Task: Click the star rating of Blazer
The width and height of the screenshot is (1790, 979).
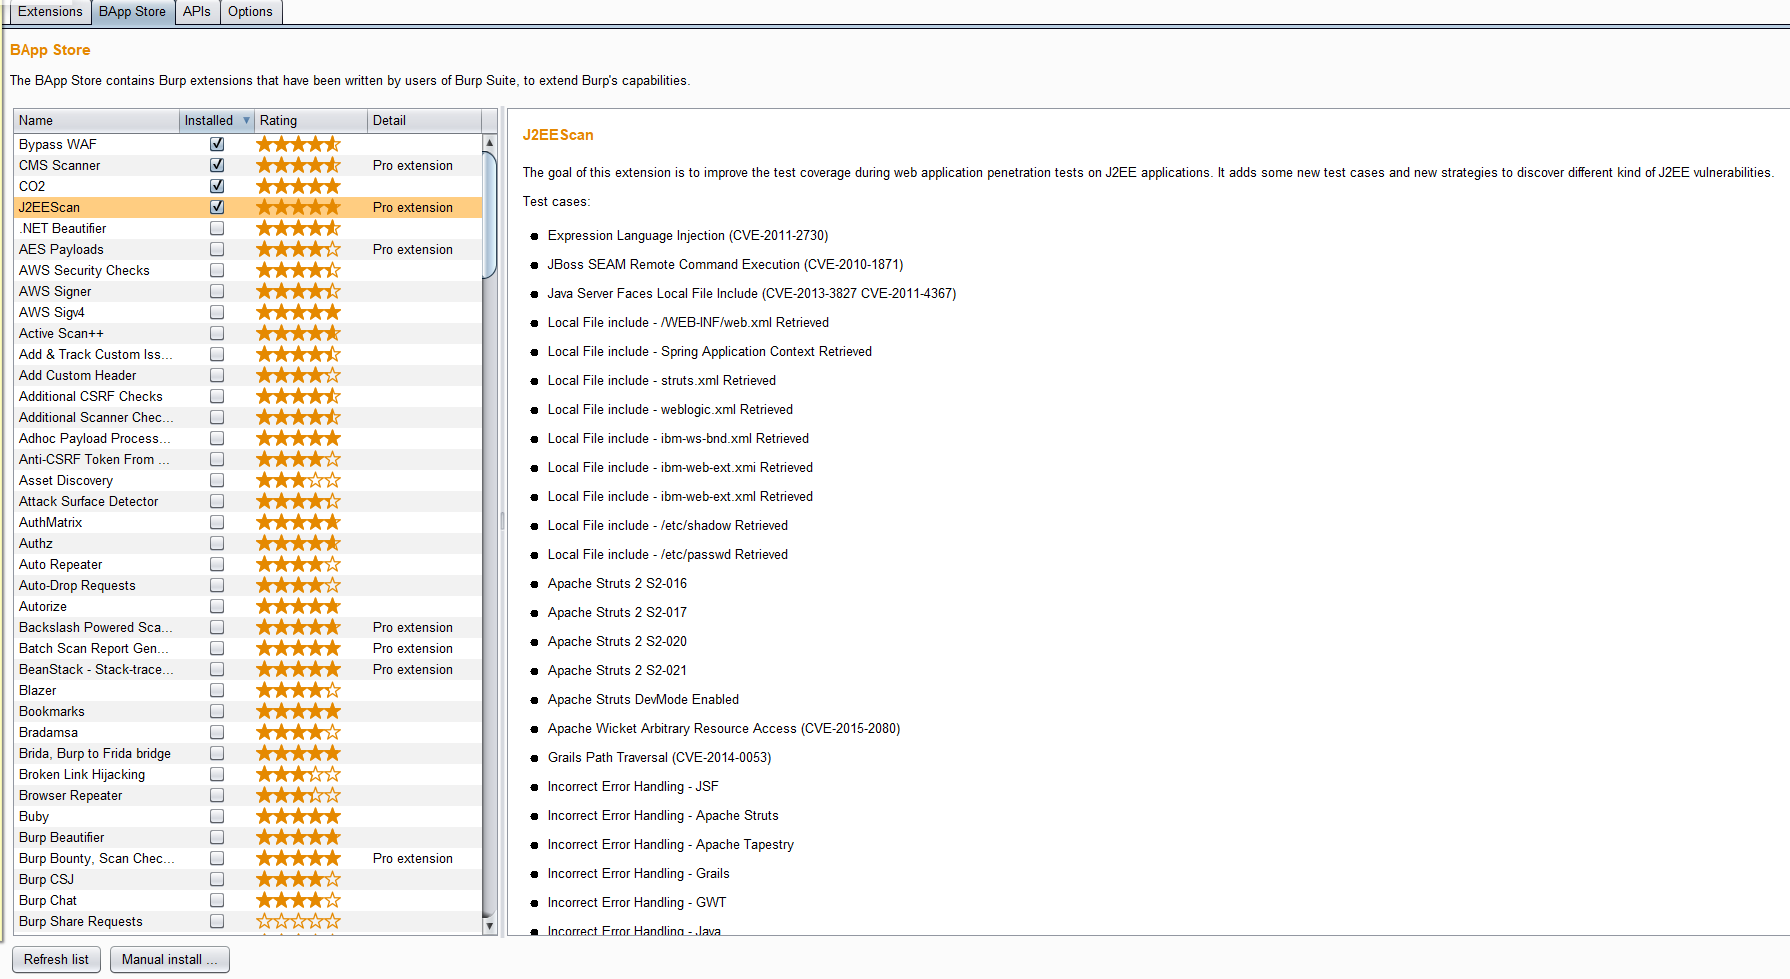Action: tap(298, 690)
